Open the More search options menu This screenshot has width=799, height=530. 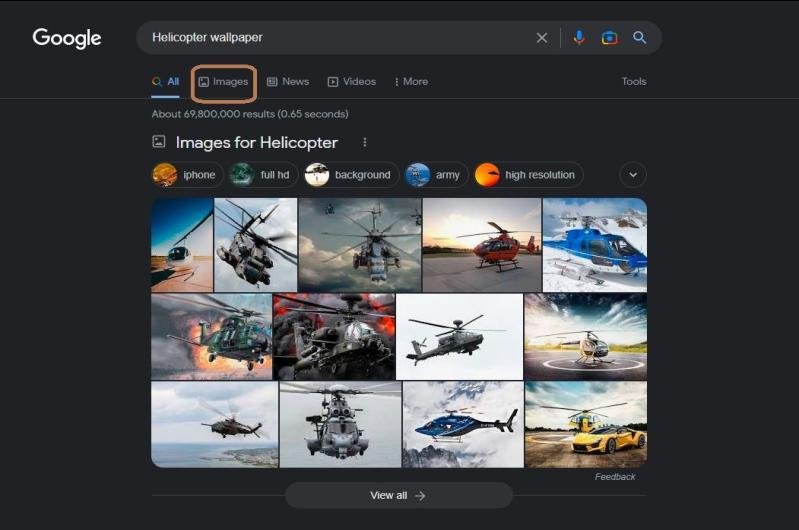(411, 82)
